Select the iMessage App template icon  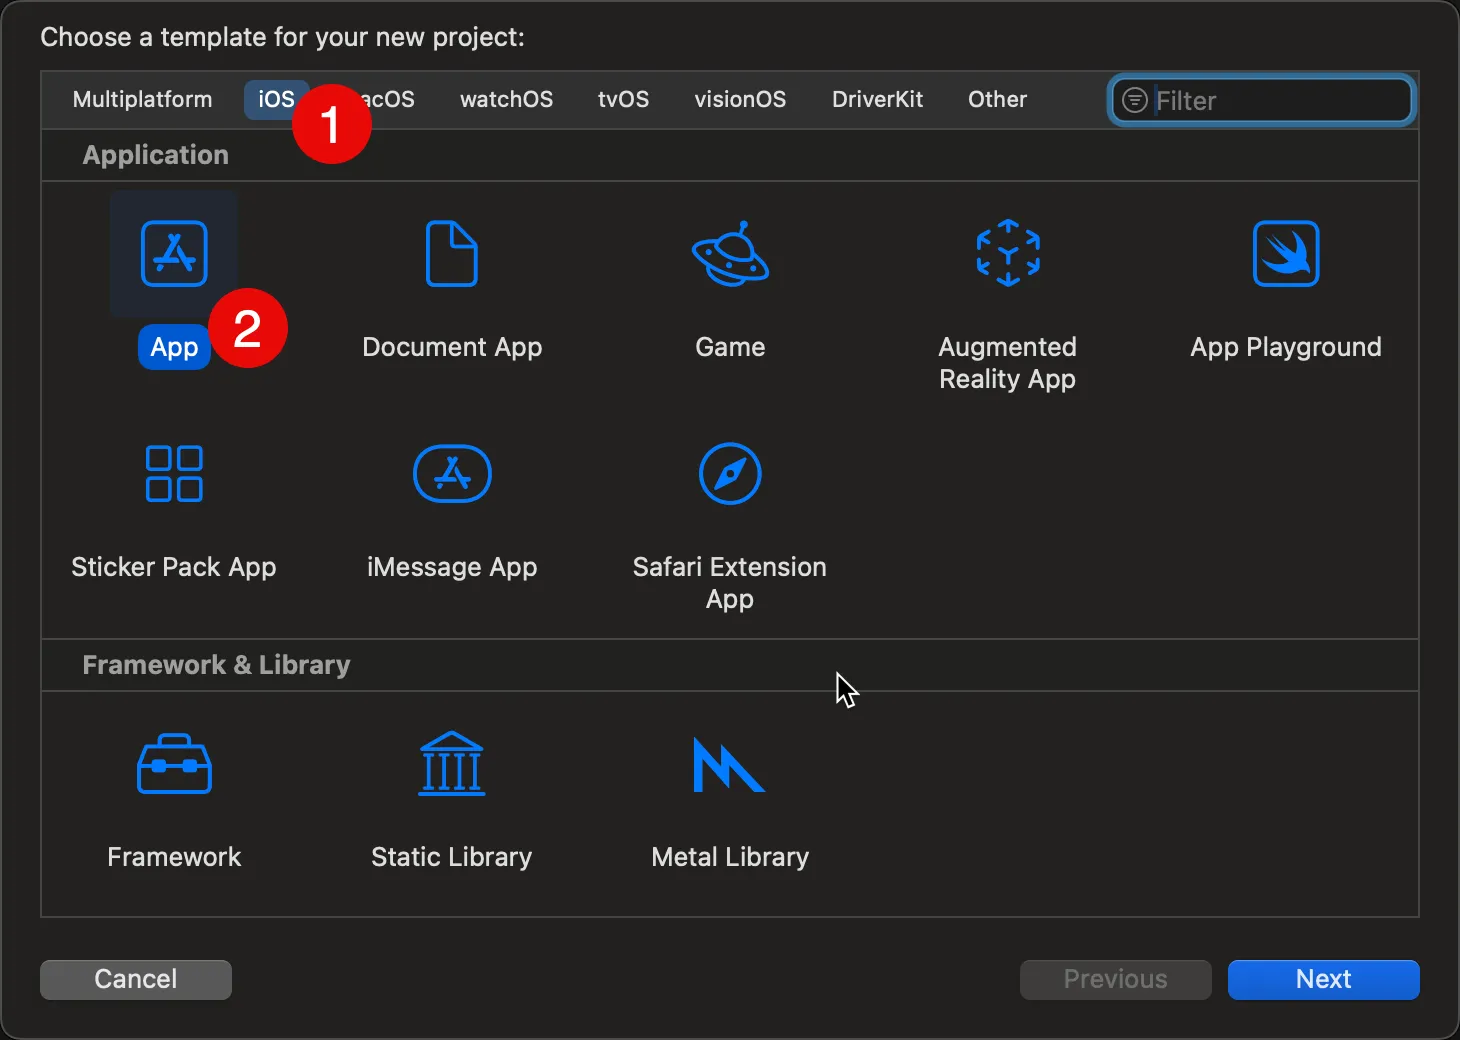[451, 474]
